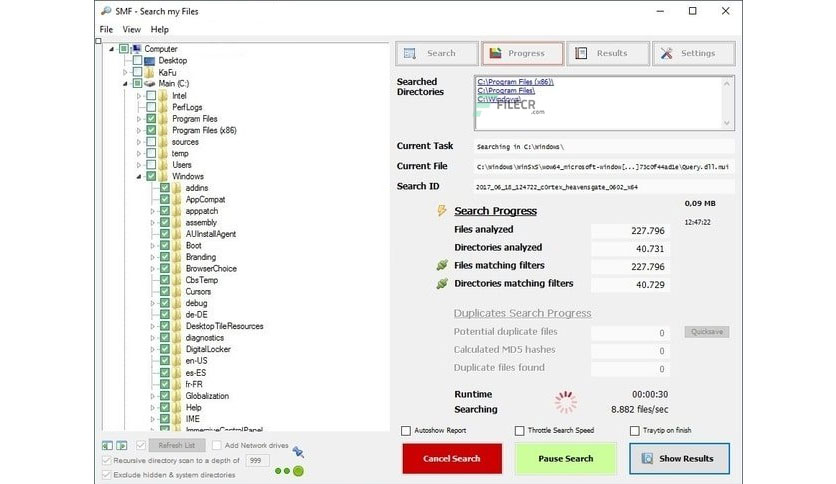Click the red Cancel Search button
Screen dimensions: 836x484
click(452, 458)
